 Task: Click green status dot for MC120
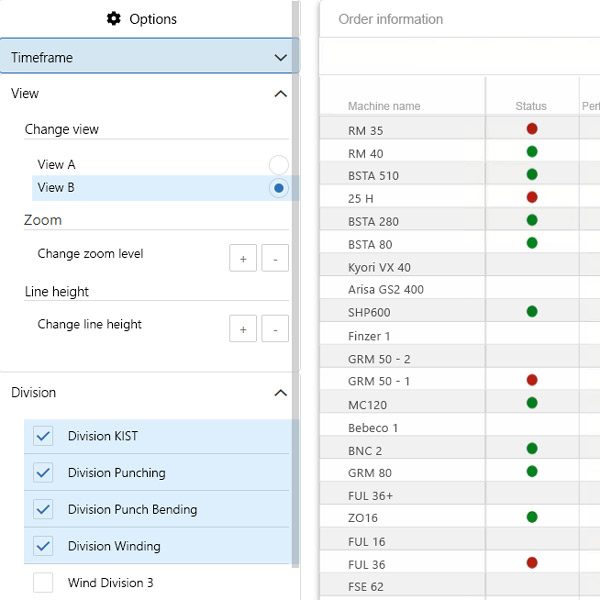click(x=532, y=403)
